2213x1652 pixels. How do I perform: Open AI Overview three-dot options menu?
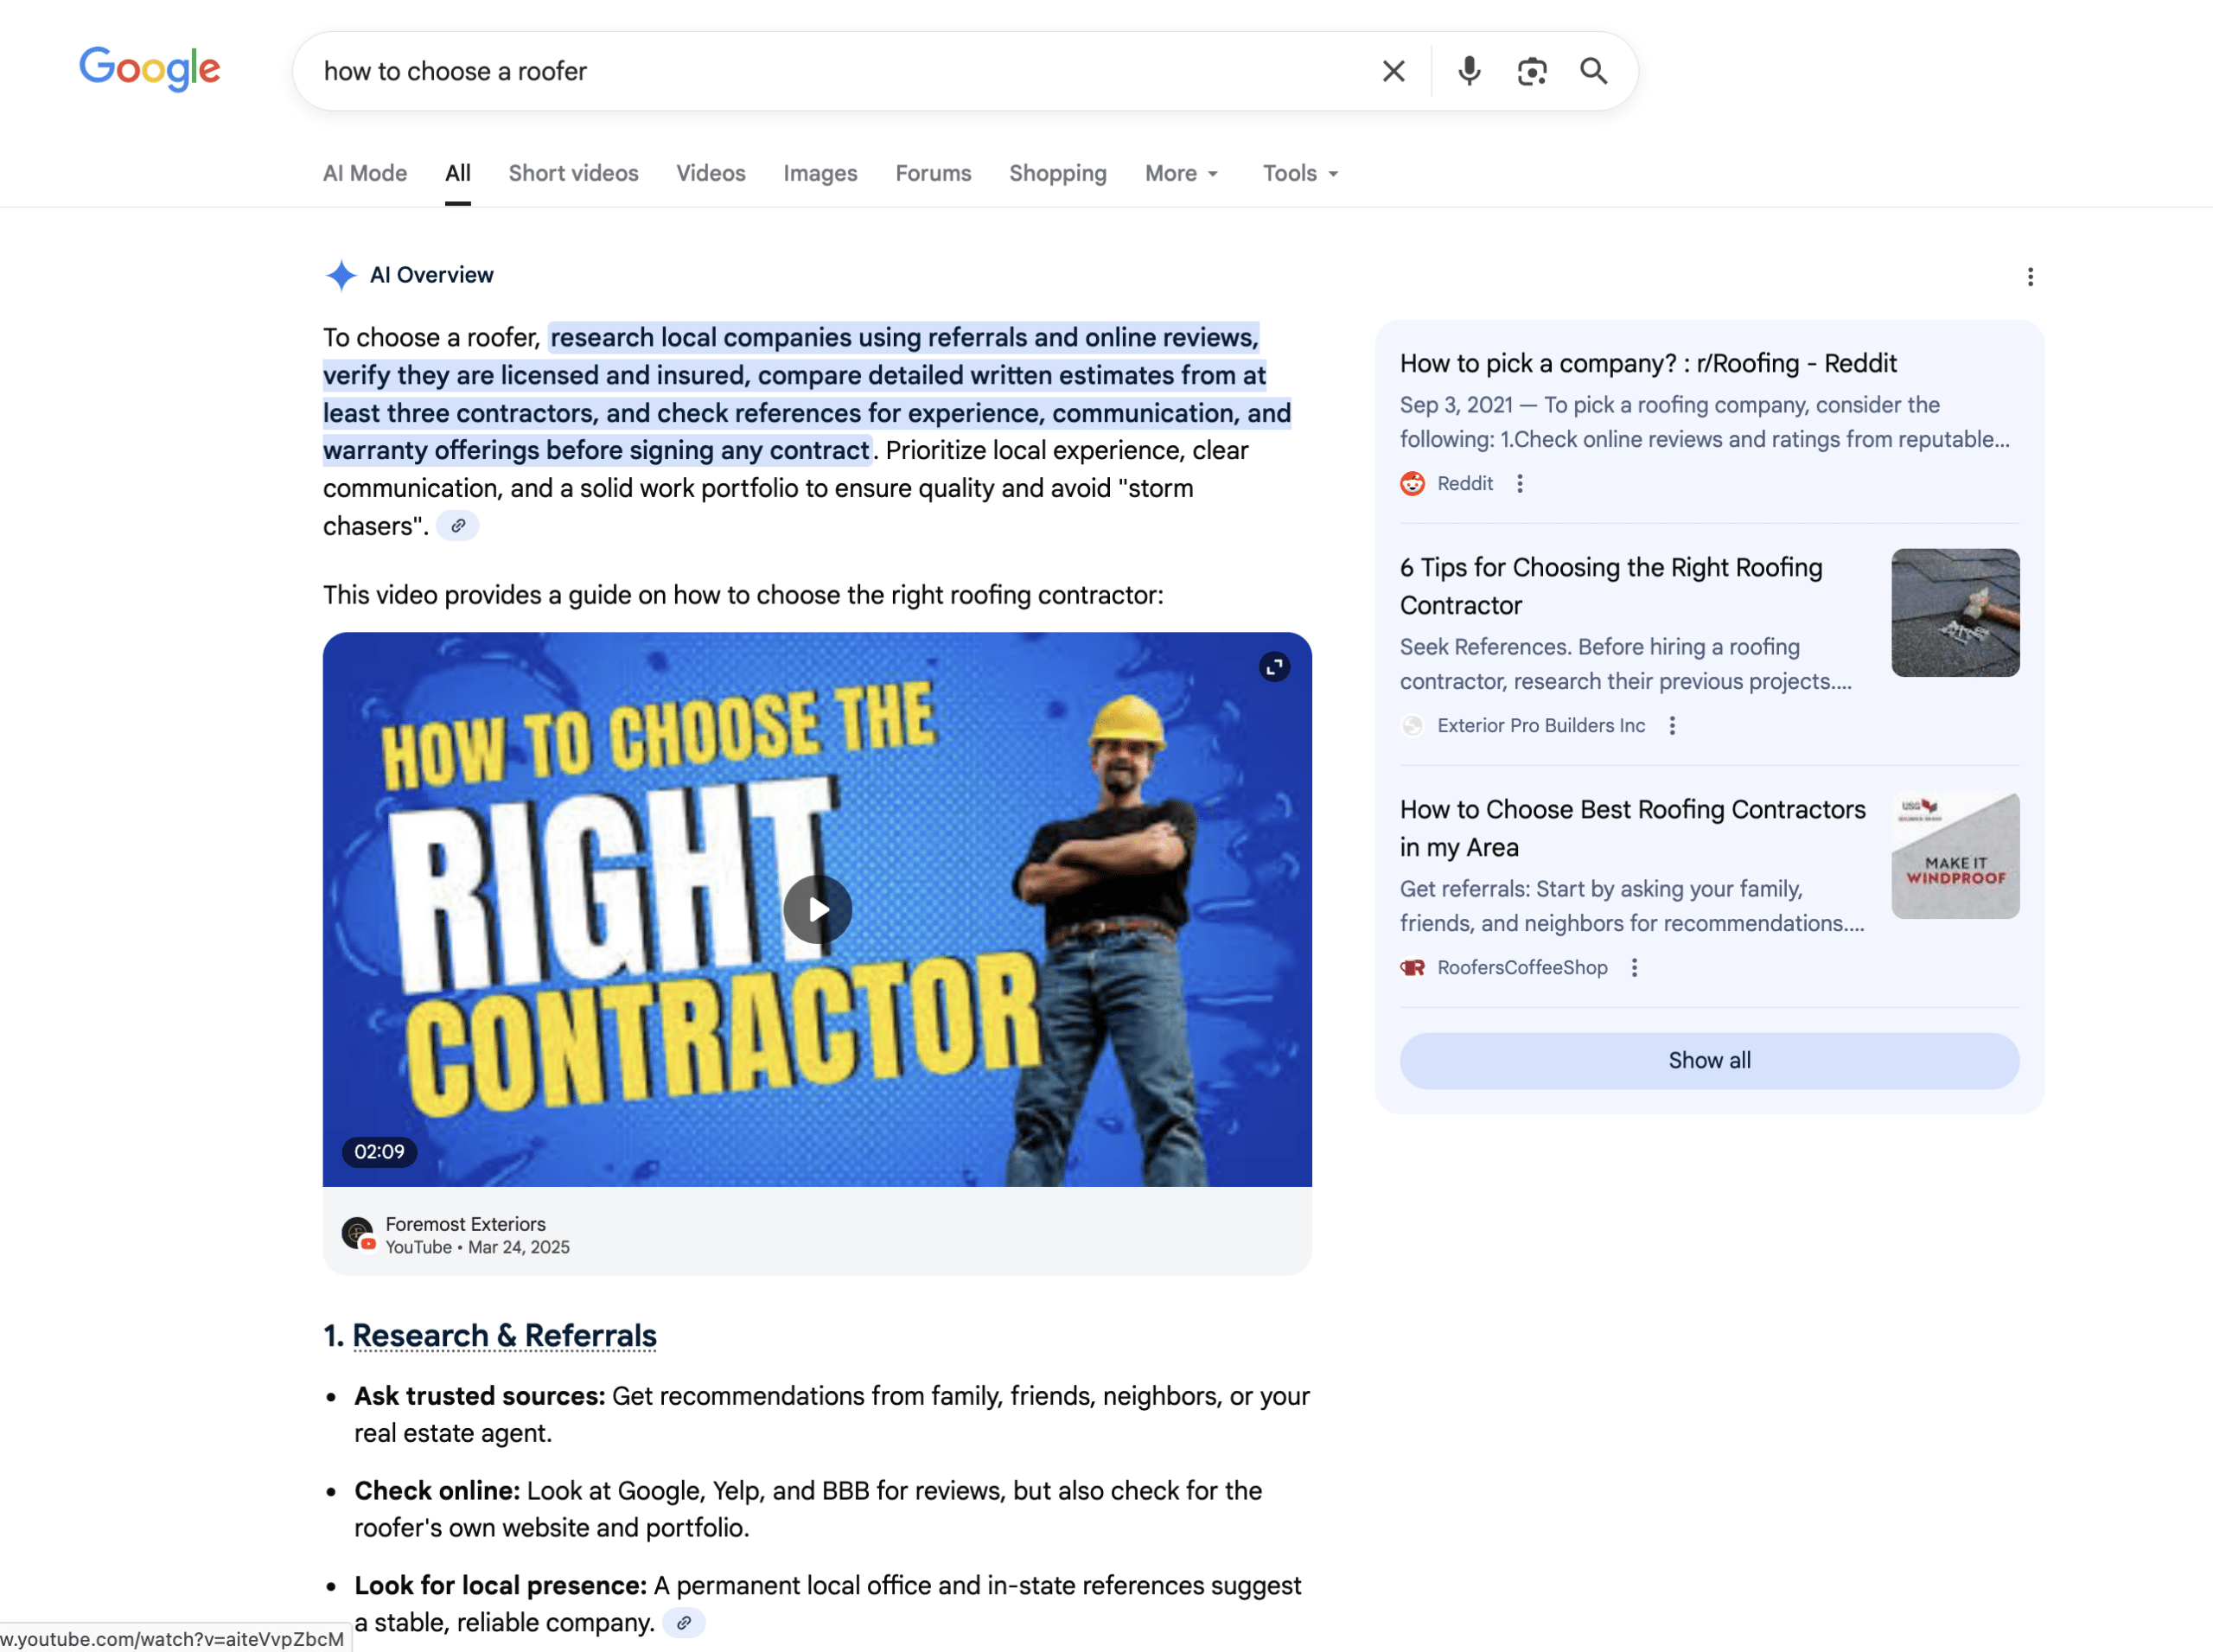tap(2029, 277)
